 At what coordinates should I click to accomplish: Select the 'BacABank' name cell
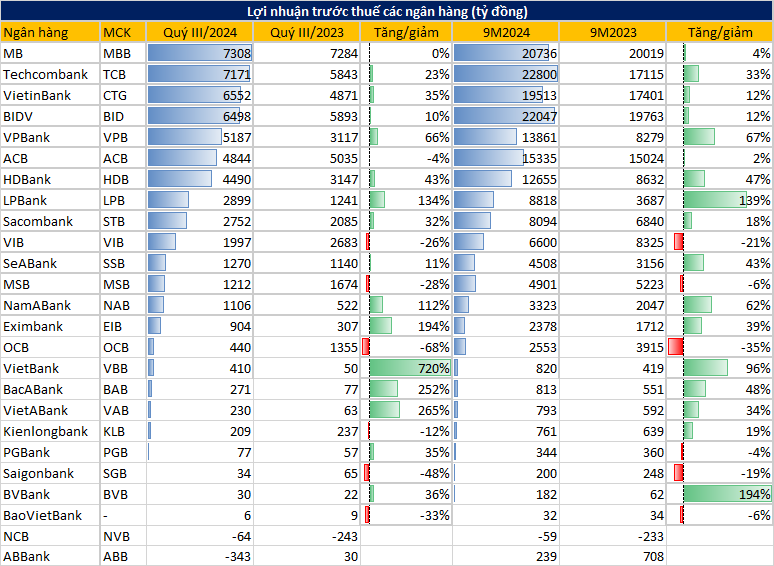(x=50, y=389)
